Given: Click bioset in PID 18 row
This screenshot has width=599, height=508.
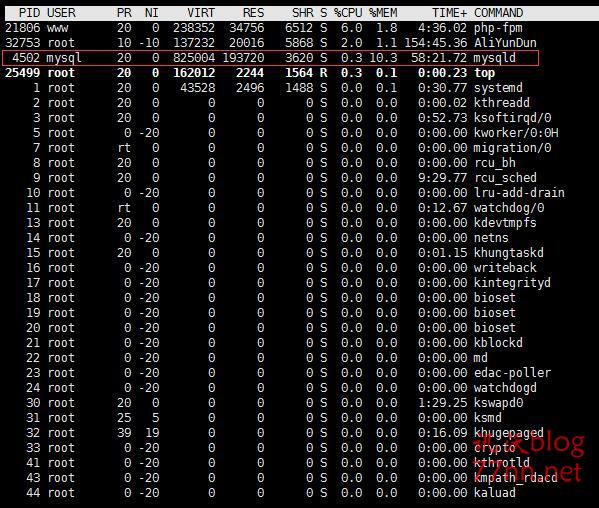Looking at the screenshot, I should (x=495, y=298).
